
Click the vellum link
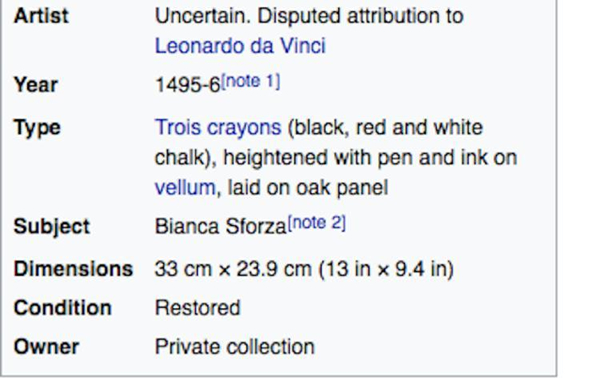pos(185,187)
